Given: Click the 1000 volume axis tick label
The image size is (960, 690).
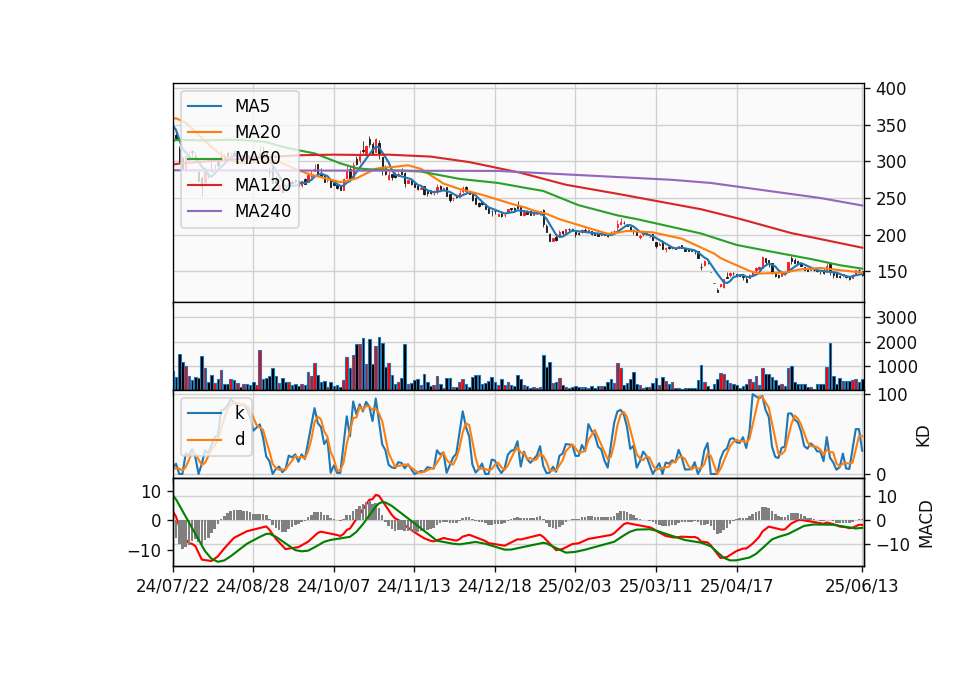Looking at the screenshot, I should point(896,367).
